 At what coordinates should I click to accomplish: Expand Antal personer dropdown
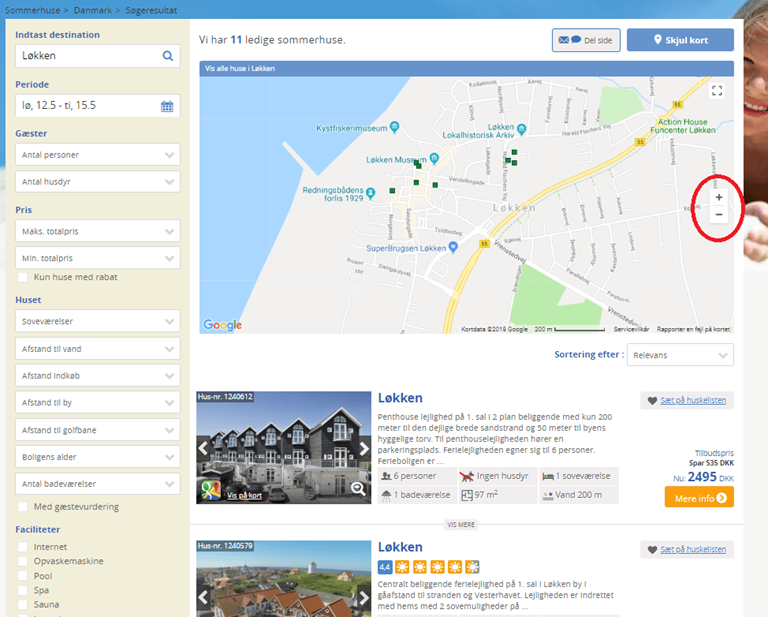(x=98, y=155)
